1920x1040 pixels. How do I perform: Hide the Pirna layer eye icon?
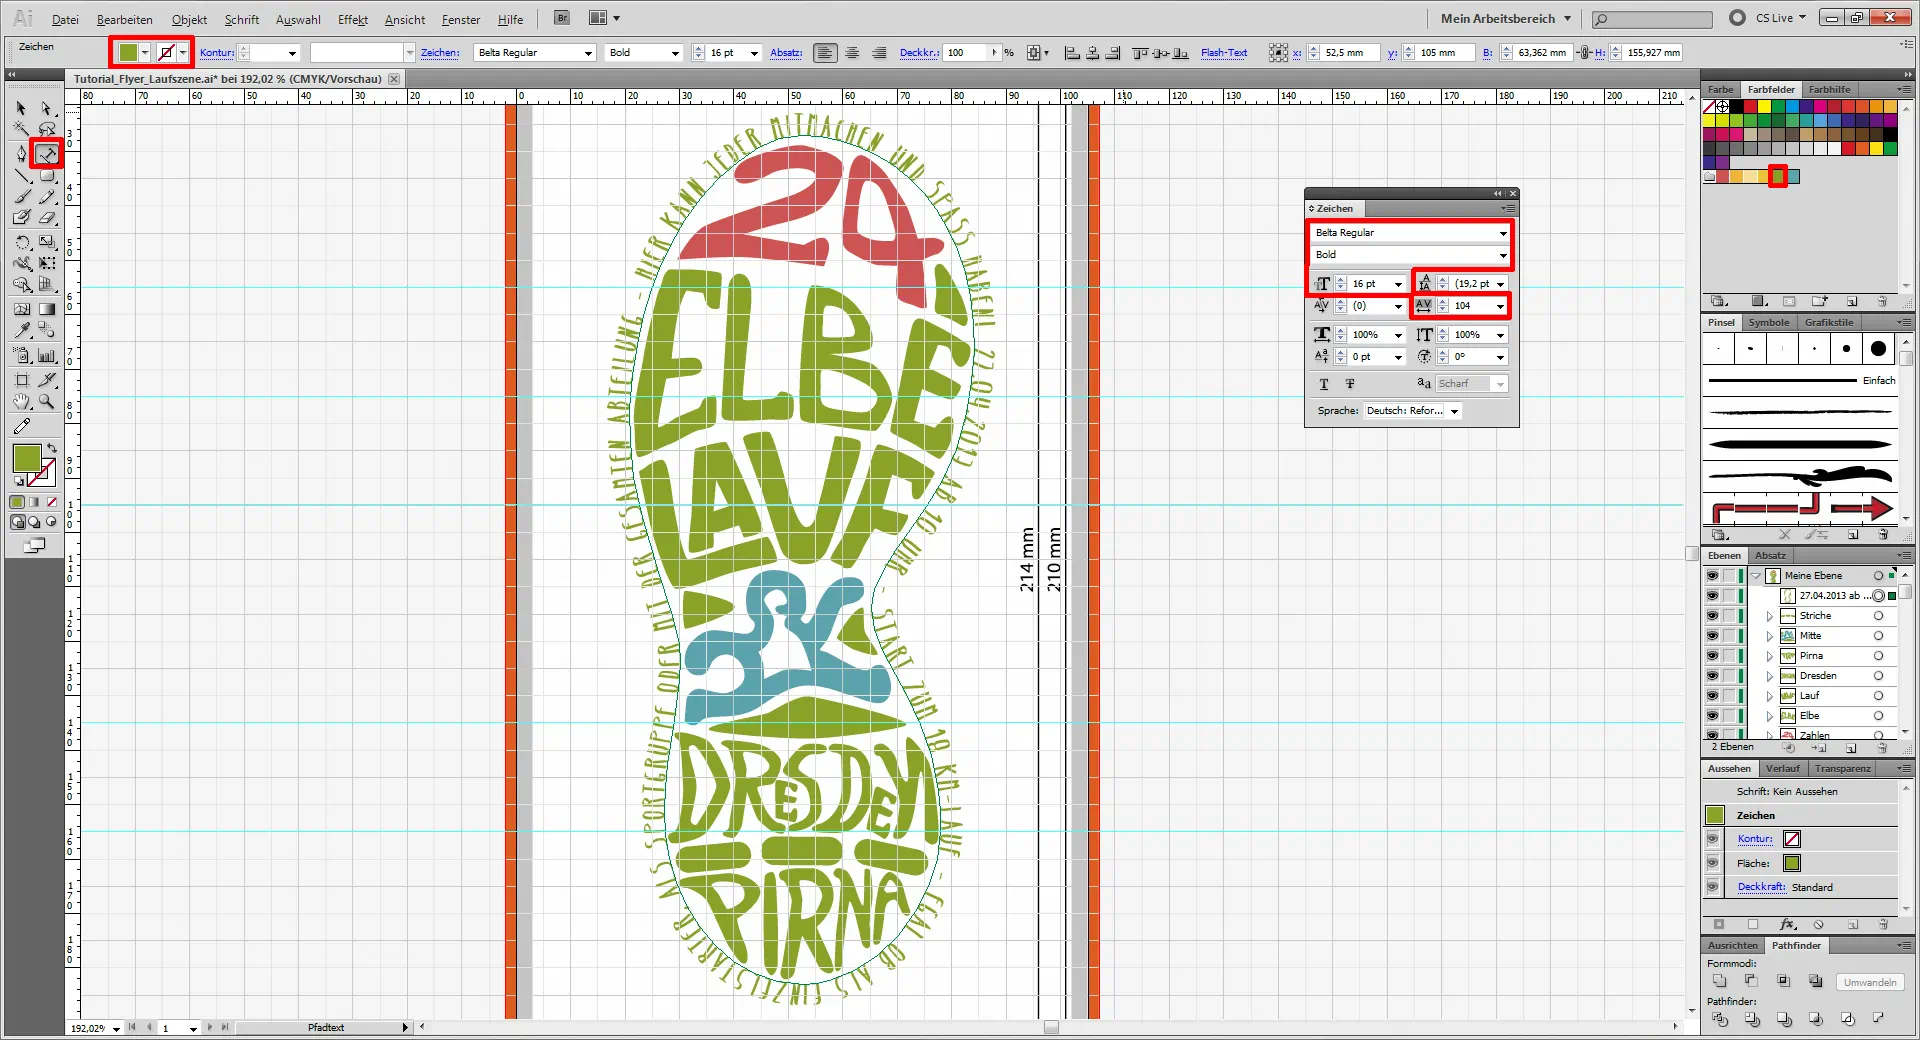pos(1712,656)
